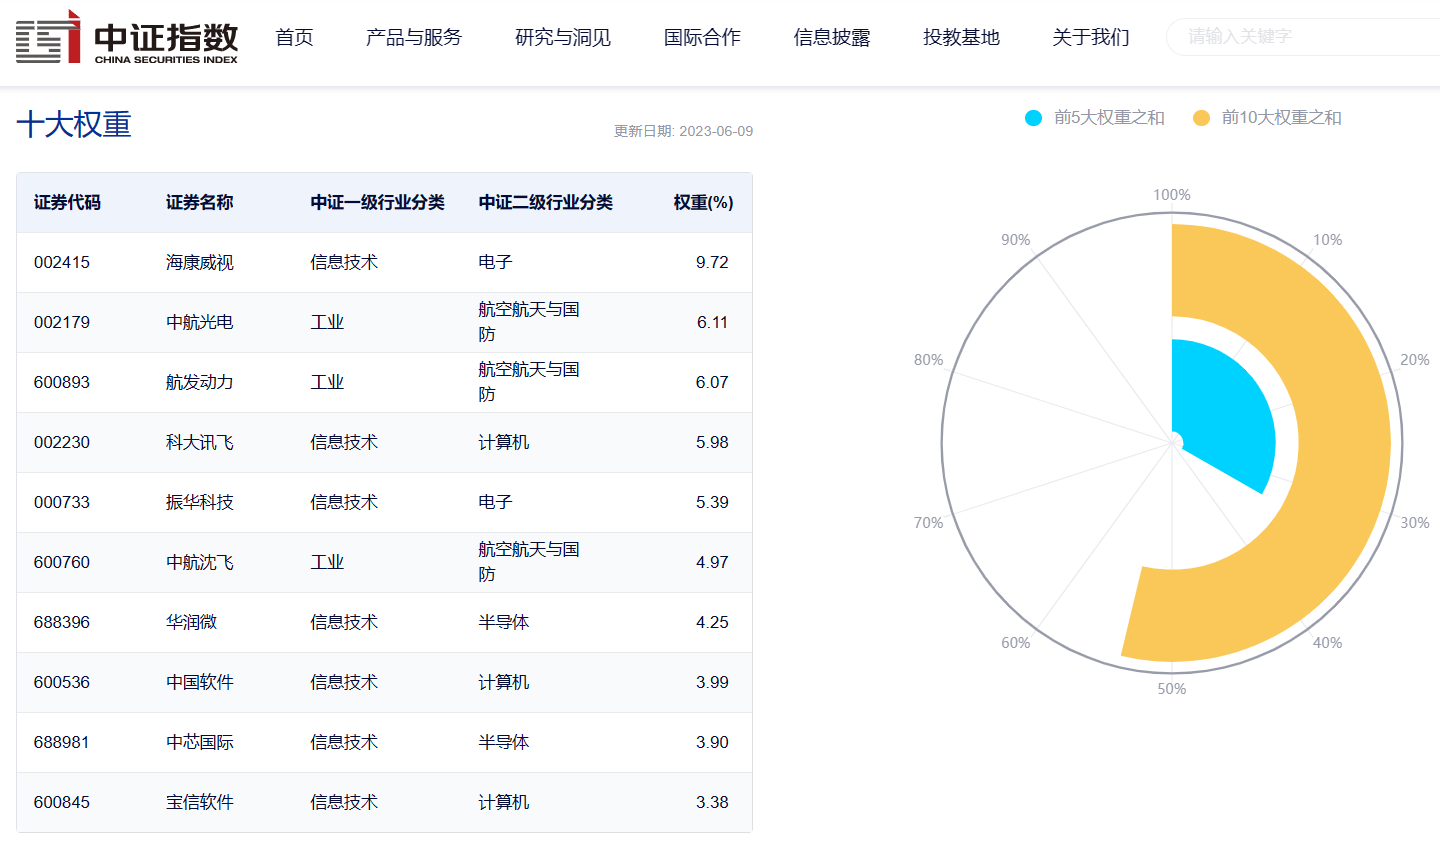Open the 信息披露 menu
1440x850 pixels.
tap(832, 37)
